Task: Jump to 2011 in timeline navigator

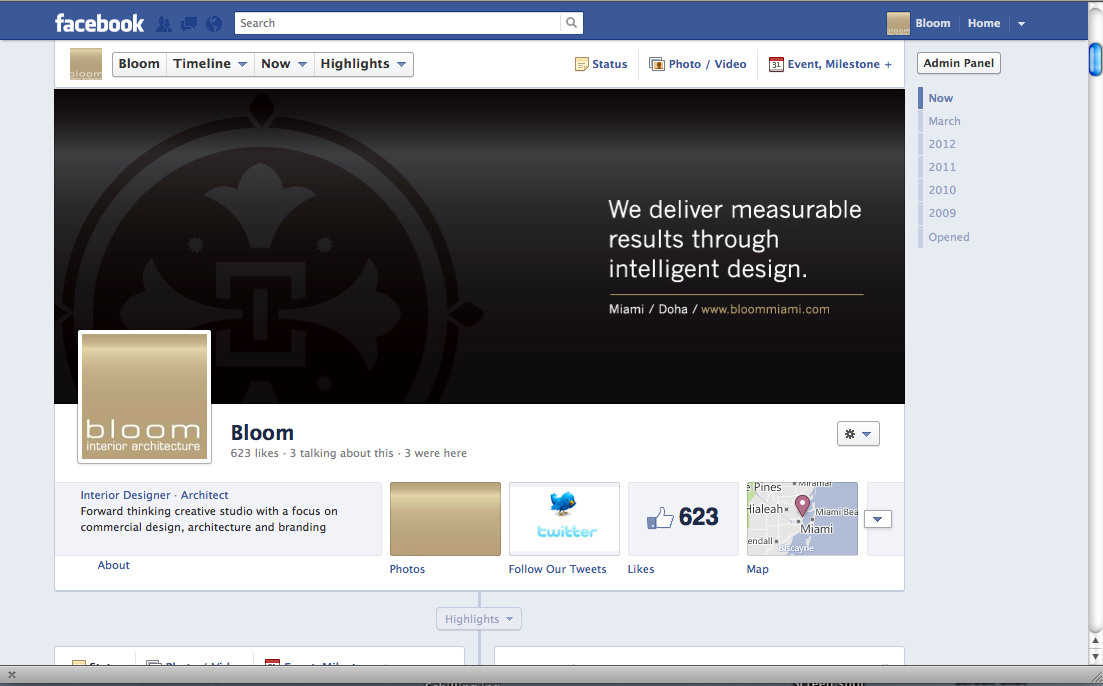Action: (x=942, y=167)
